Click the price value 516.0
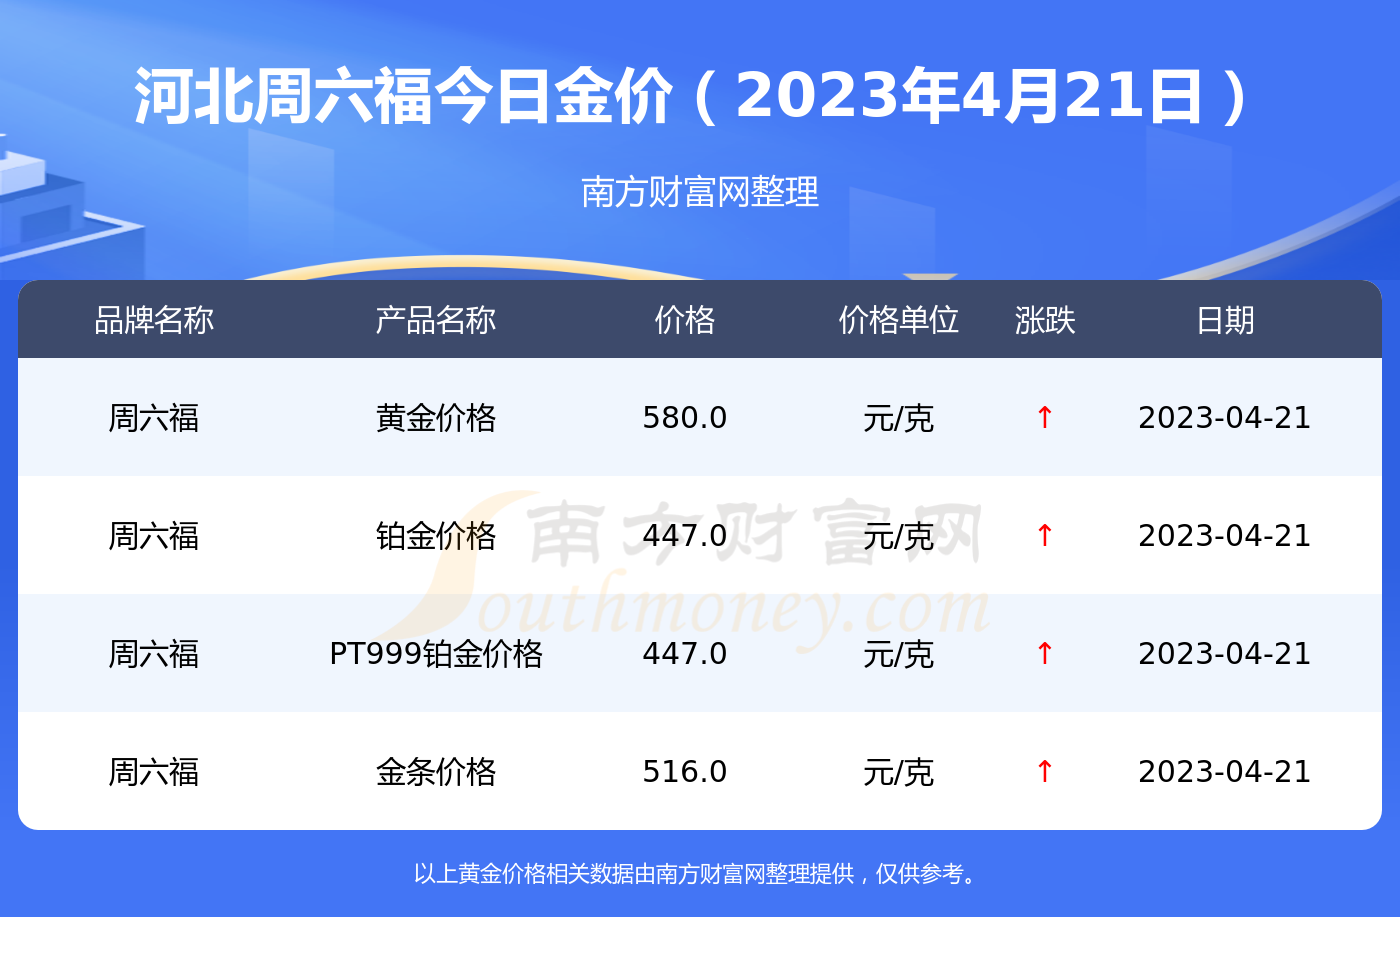 pos(685,771)
